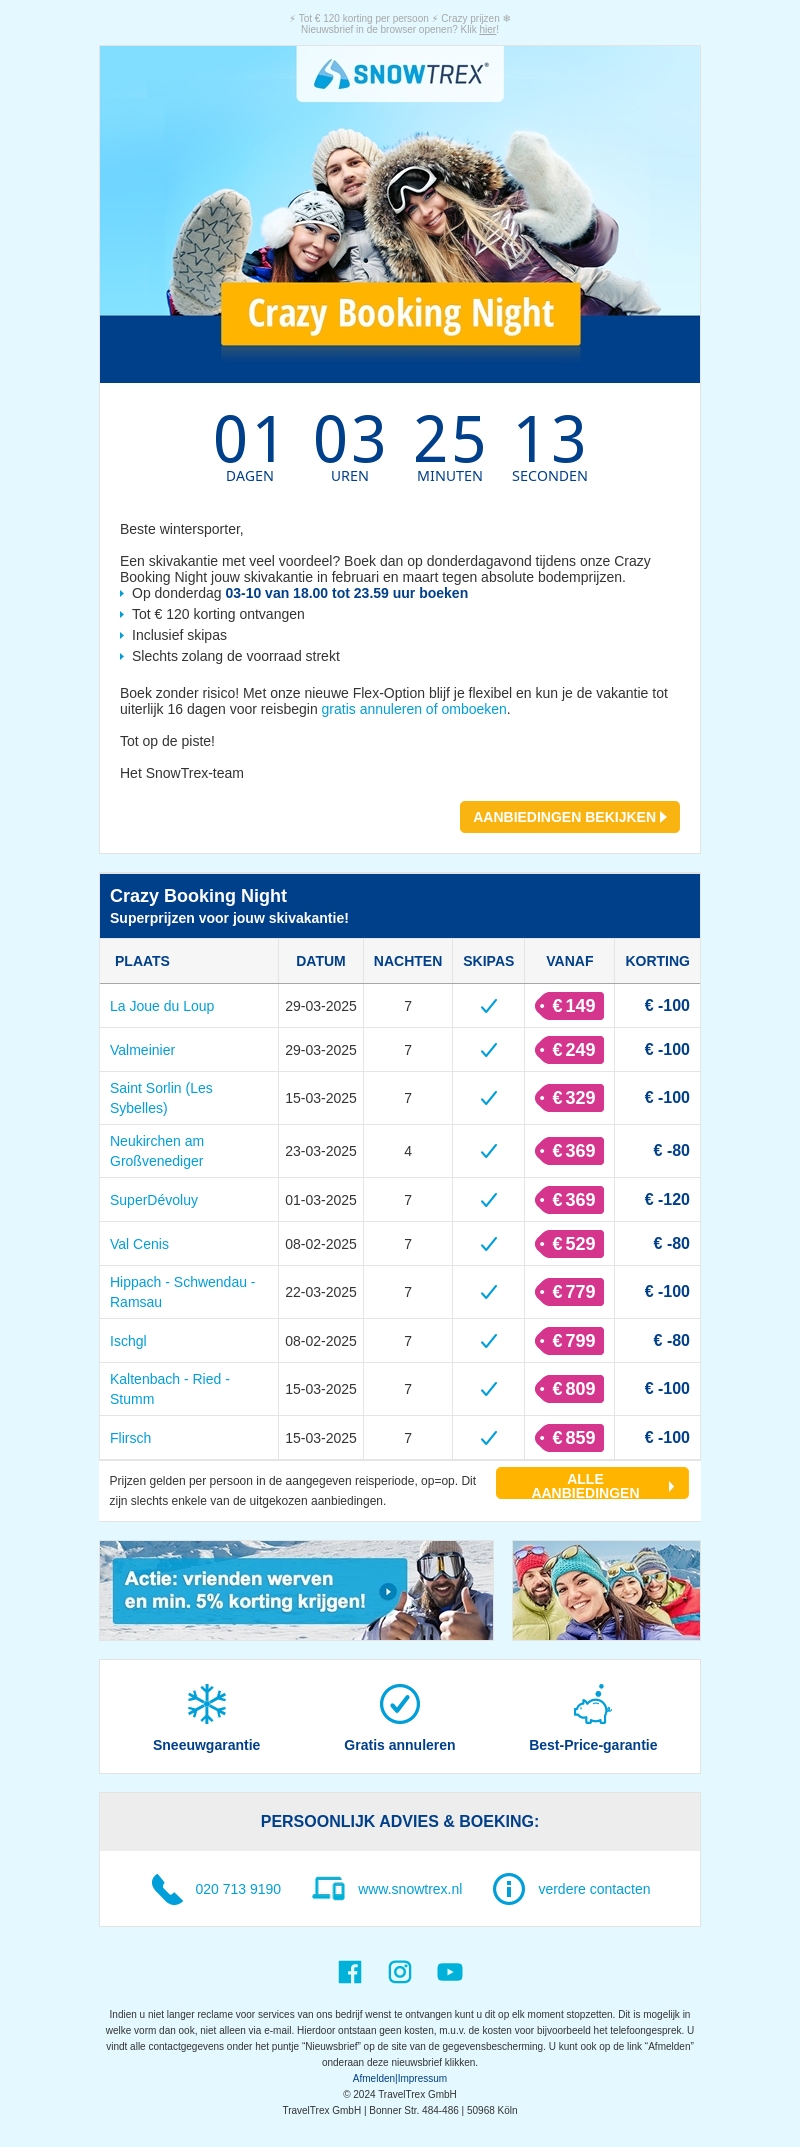This screenshot has height=2147, width=800.
Task: Click the Facebook icon in footer
Action: (350, 1971)
